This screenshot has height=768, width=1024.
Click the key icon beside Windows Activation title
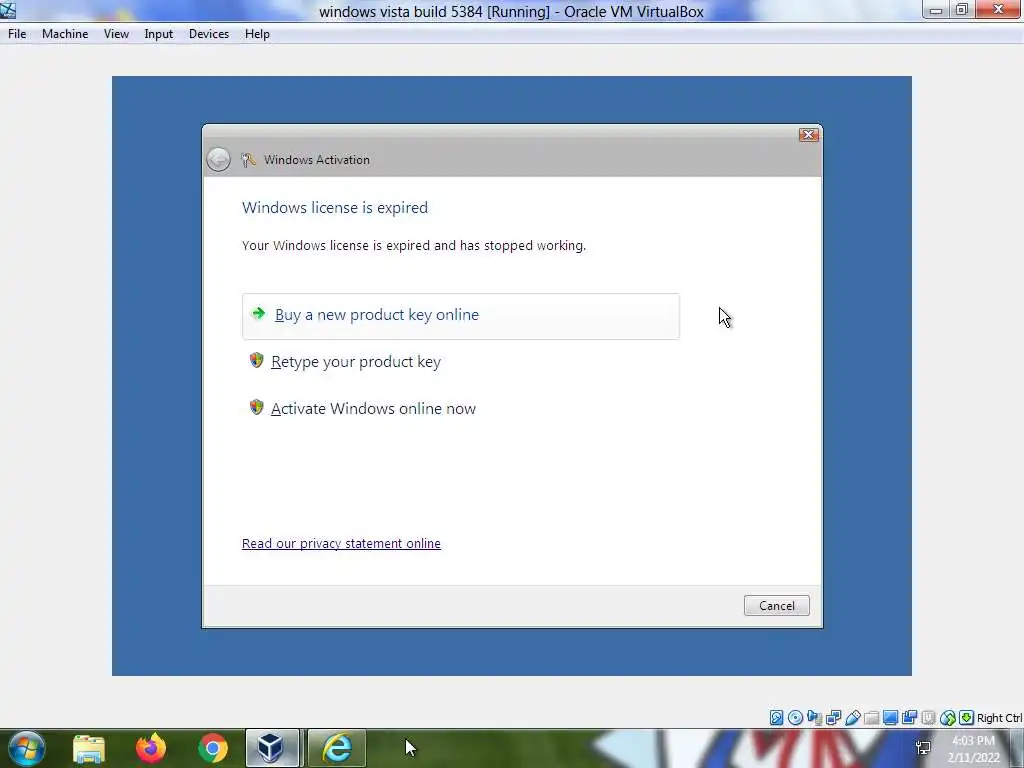(x=248, y=159)
